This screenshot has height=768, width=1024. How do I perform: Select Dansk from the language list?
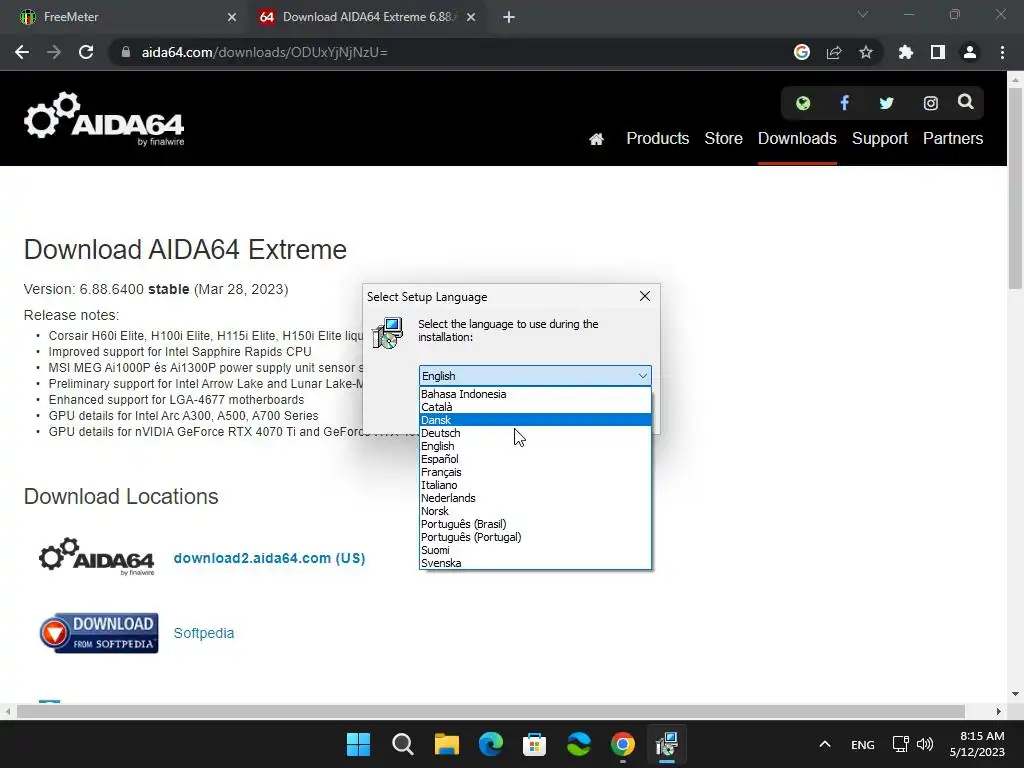tap(535, 420)
